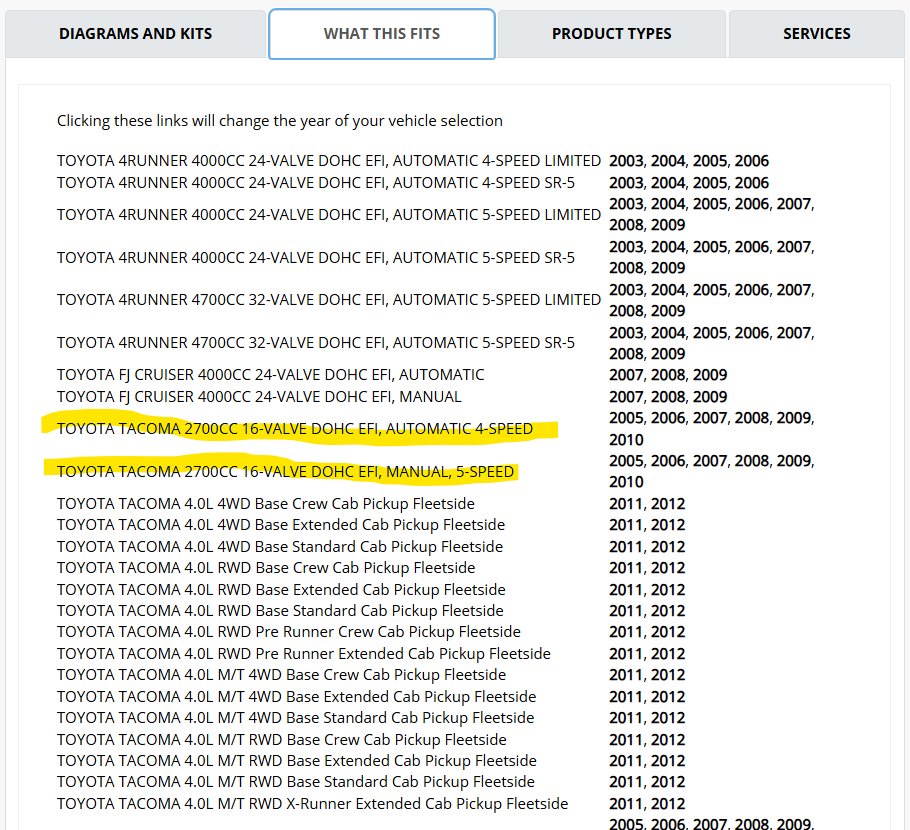Click 2007 for 4Runner 4000CC 5-Speed Limited
The width and height of the screenshot is (910, 830).
[x=794, y=204]
